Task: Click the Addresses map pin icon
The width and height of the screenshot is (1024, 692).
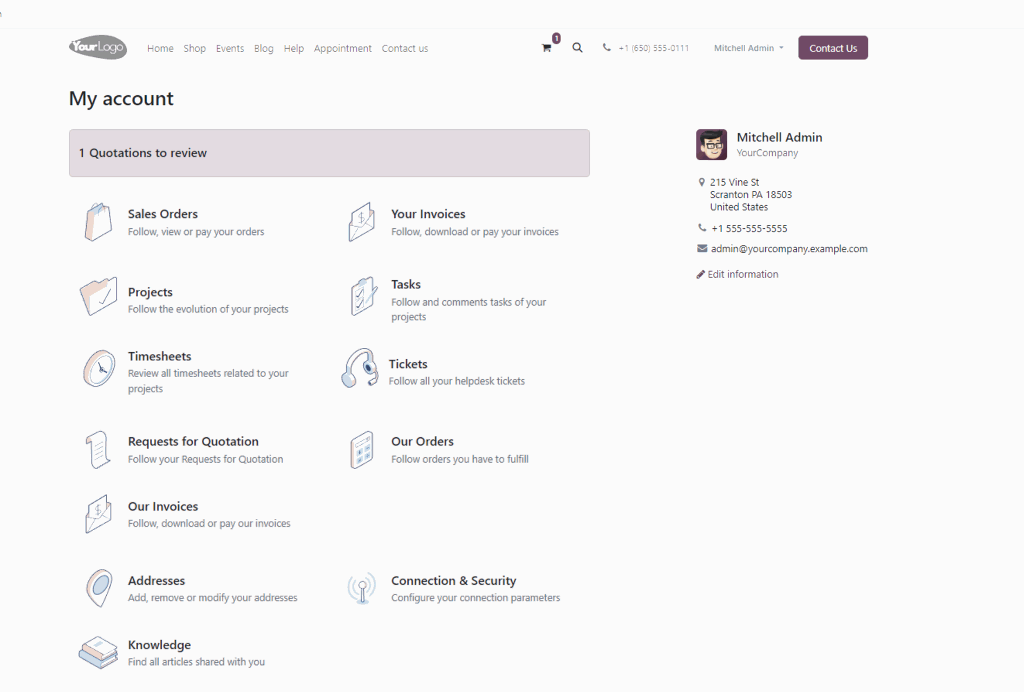Action: pyautogui.click(x=97, y=588)
